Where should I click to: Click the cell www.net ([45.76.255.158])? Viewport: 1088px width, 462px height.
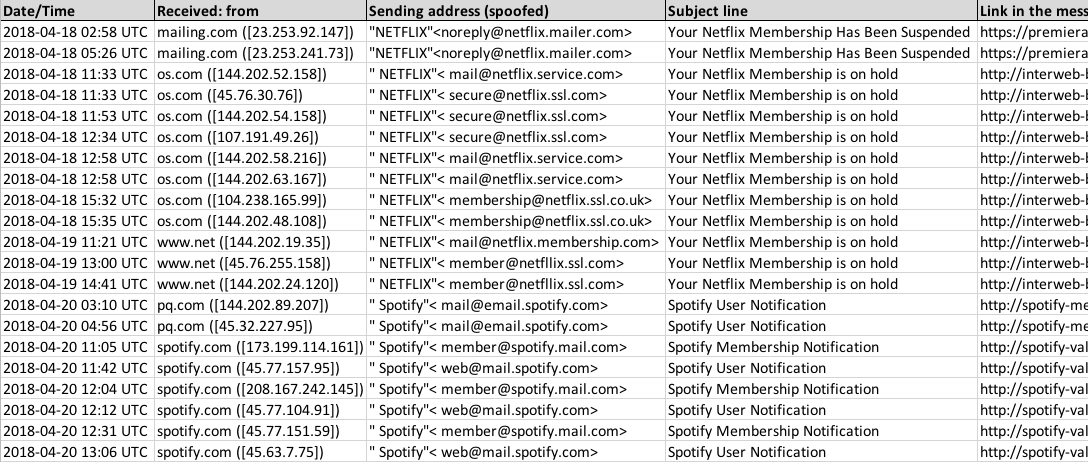tap(260, 263)
